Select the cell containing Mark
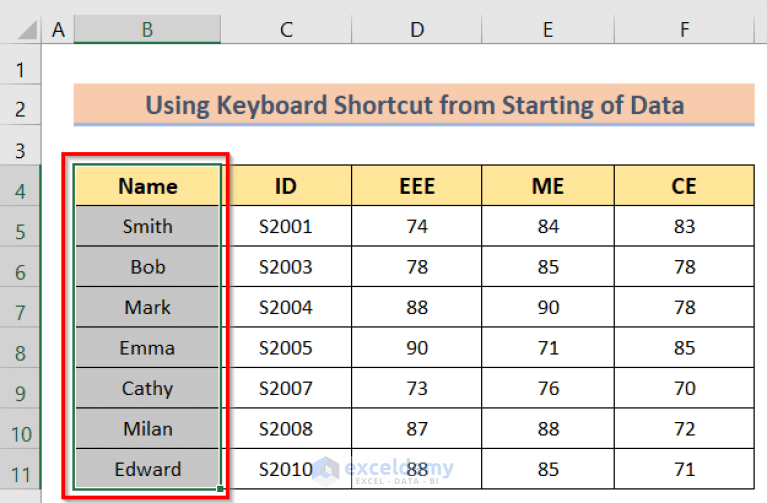The width and height of the screenshot is (767, 503). pyautogui.click(x=147, y=307)
